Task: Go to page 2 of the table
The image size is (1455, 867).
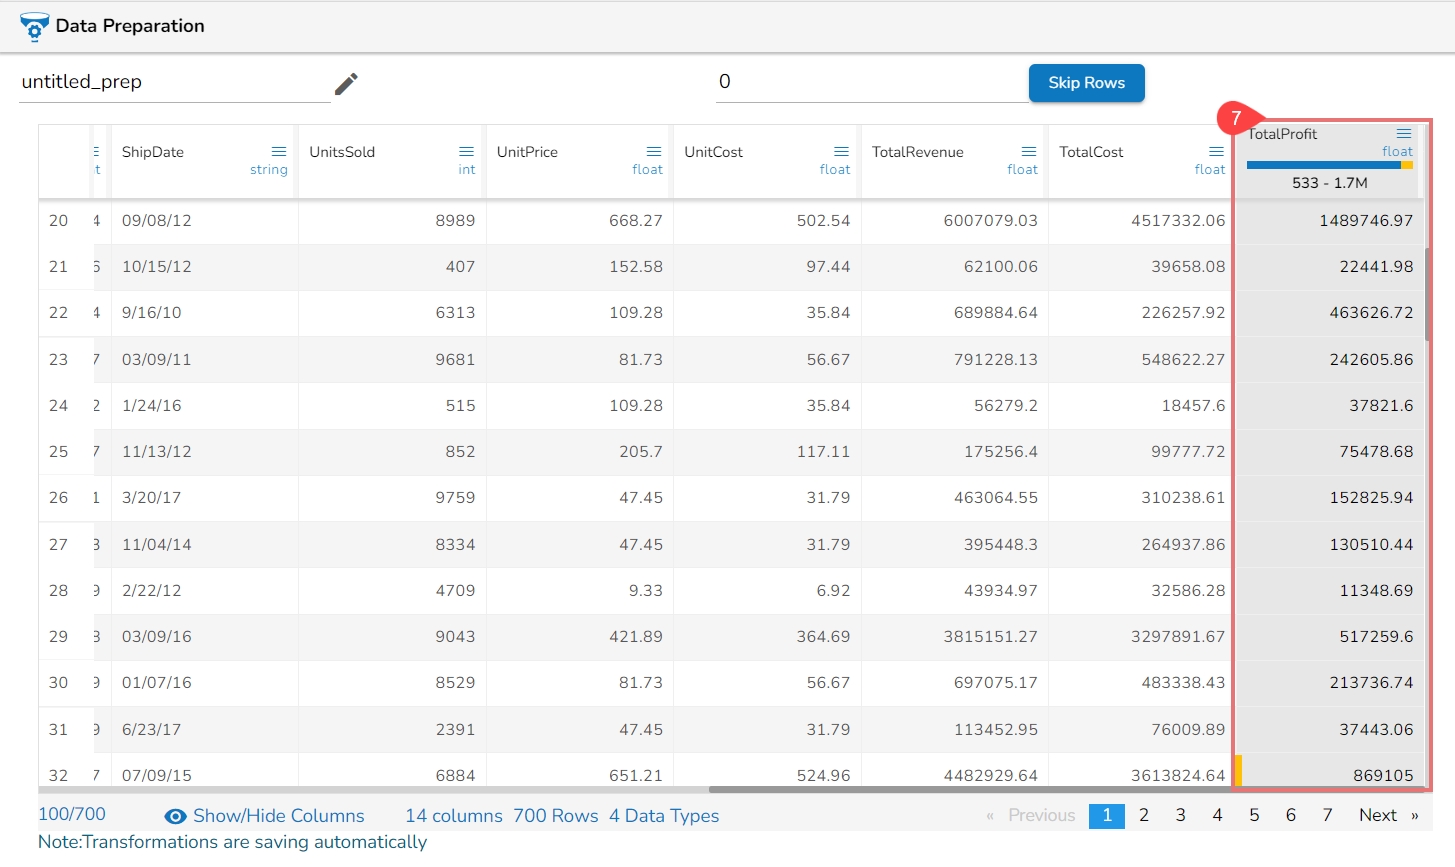Action: 1144,816
